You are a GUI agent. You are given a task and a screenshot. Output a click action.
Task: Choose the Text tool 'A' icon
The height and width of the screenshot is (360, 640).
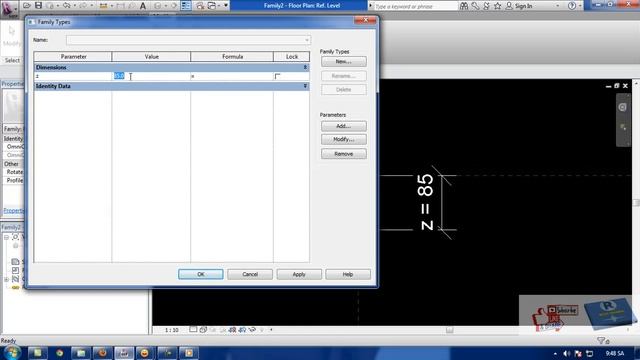click(142, 6)
